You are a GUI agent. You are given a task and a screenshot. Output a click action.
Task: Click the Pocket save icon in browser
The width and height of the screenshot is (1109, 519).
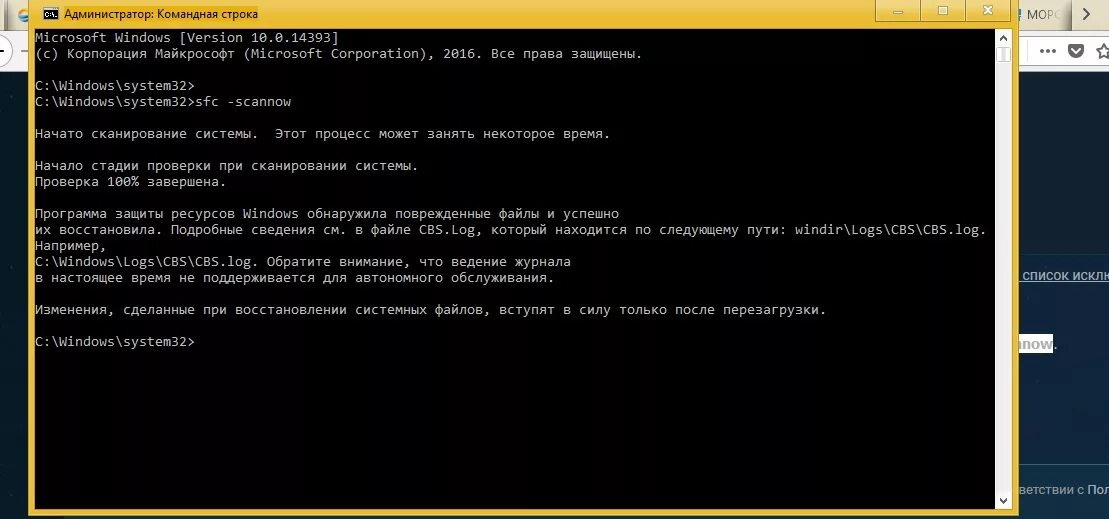1075,51
